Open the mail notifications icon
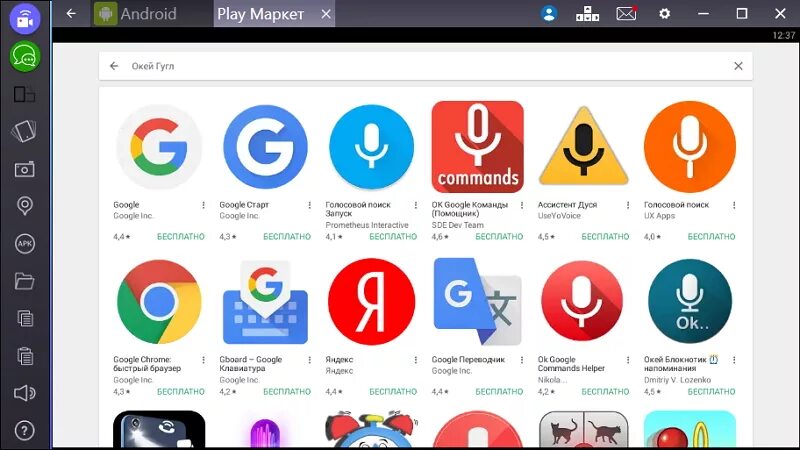800x450 pixels. [x=626, y=13]
